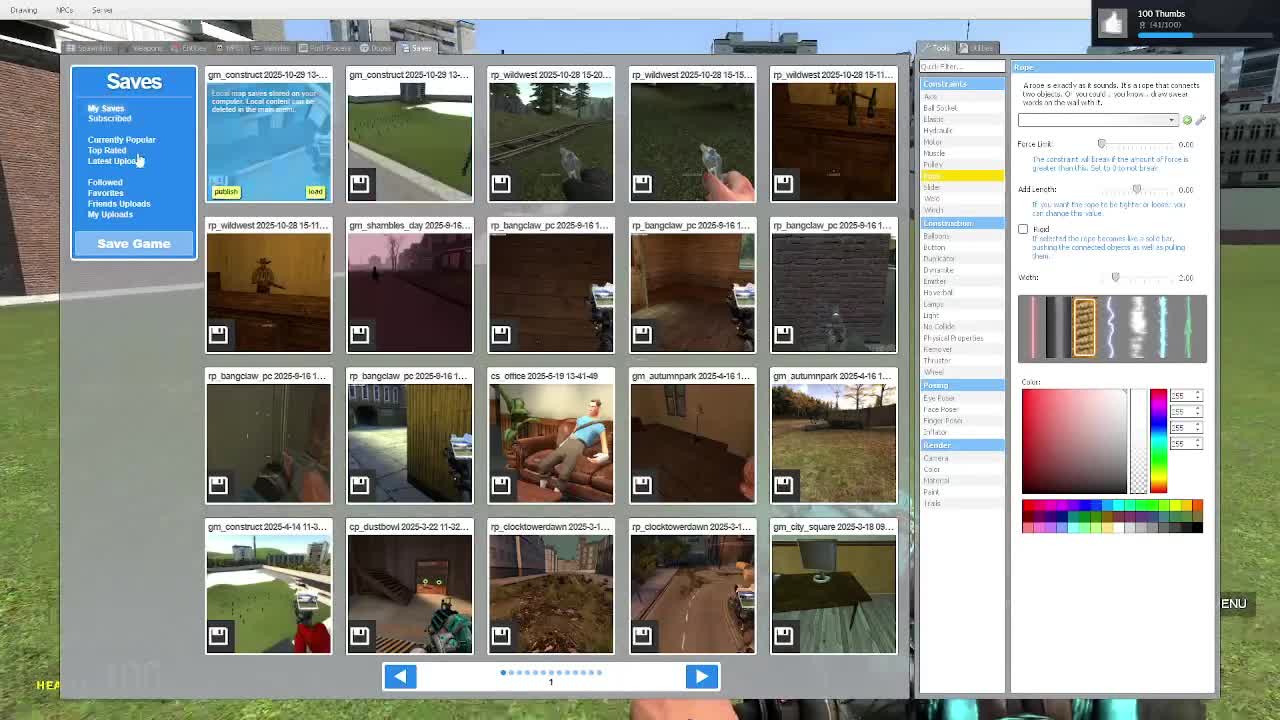
Task: Enable the Rigid checkbox
Action: [x=1023, y=230]
